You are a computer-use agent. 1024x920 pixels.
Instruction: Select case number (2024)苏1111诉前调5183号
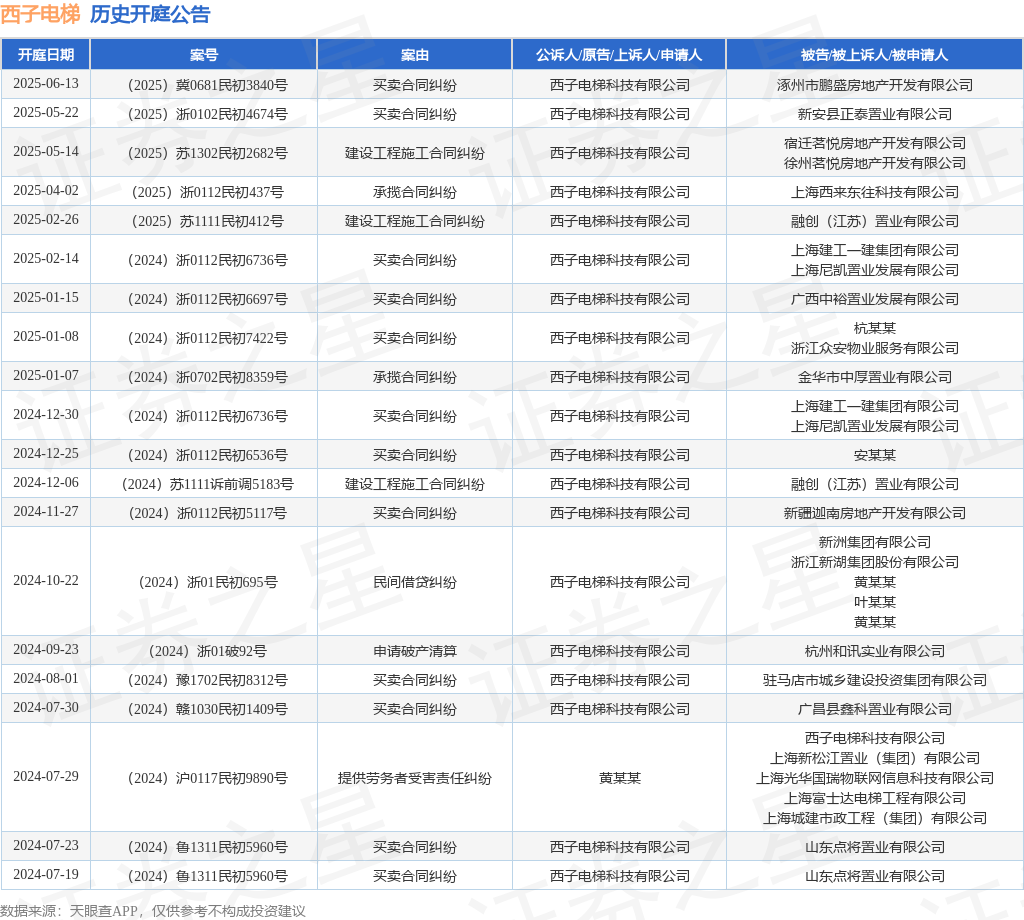(204, 484)
